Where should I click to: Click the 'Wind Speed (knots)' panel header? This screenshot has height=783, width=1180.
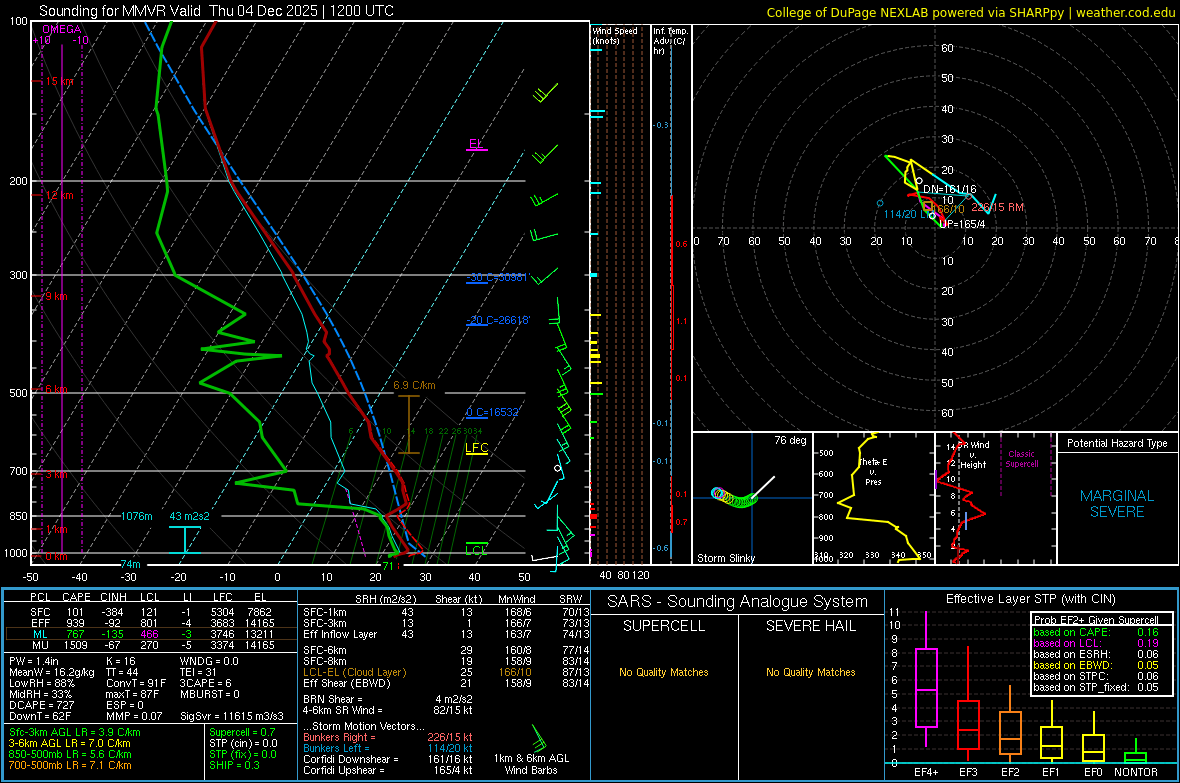point(615,36)
